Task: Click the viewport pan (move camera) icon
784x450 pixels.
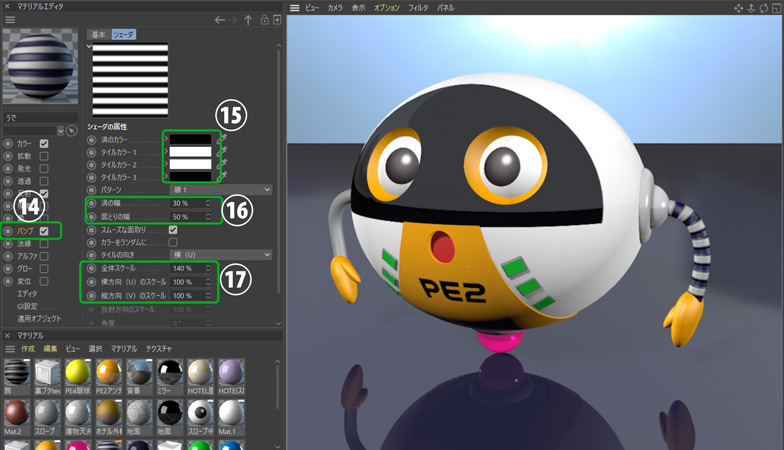Action: (x=739, y=7)
